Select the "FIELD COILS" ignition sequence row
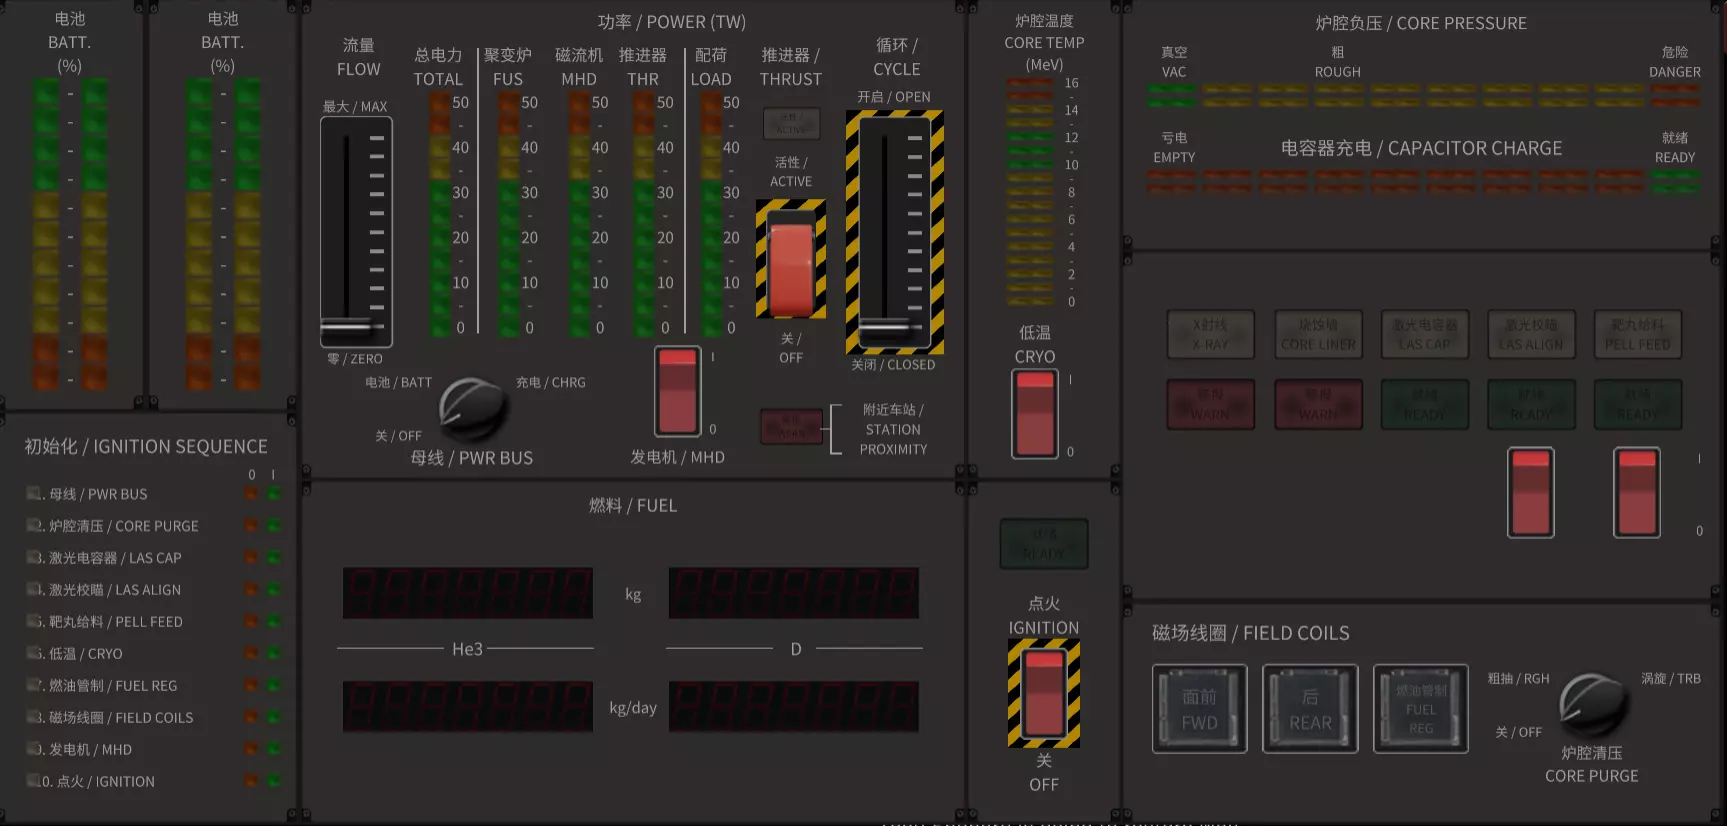The height and width of the screenshot is (826, 1727). (x=153, y=718)
